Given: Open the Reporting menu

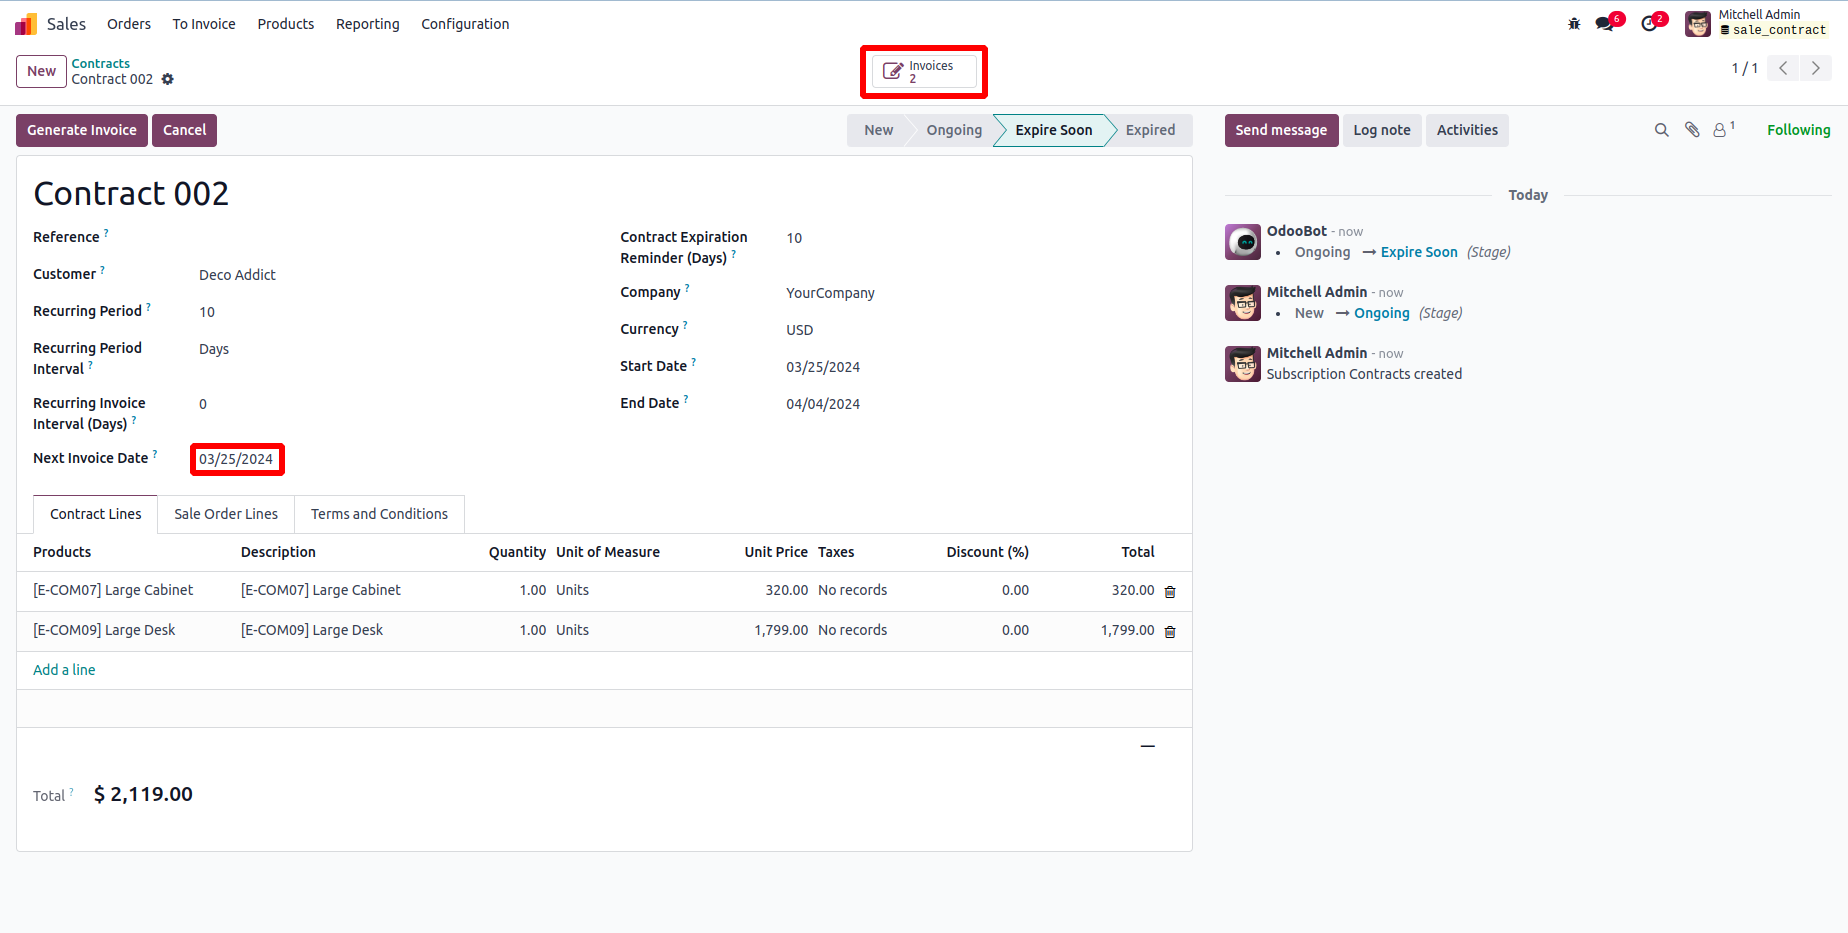Looking at the screenshot, I should click(367, 24).
